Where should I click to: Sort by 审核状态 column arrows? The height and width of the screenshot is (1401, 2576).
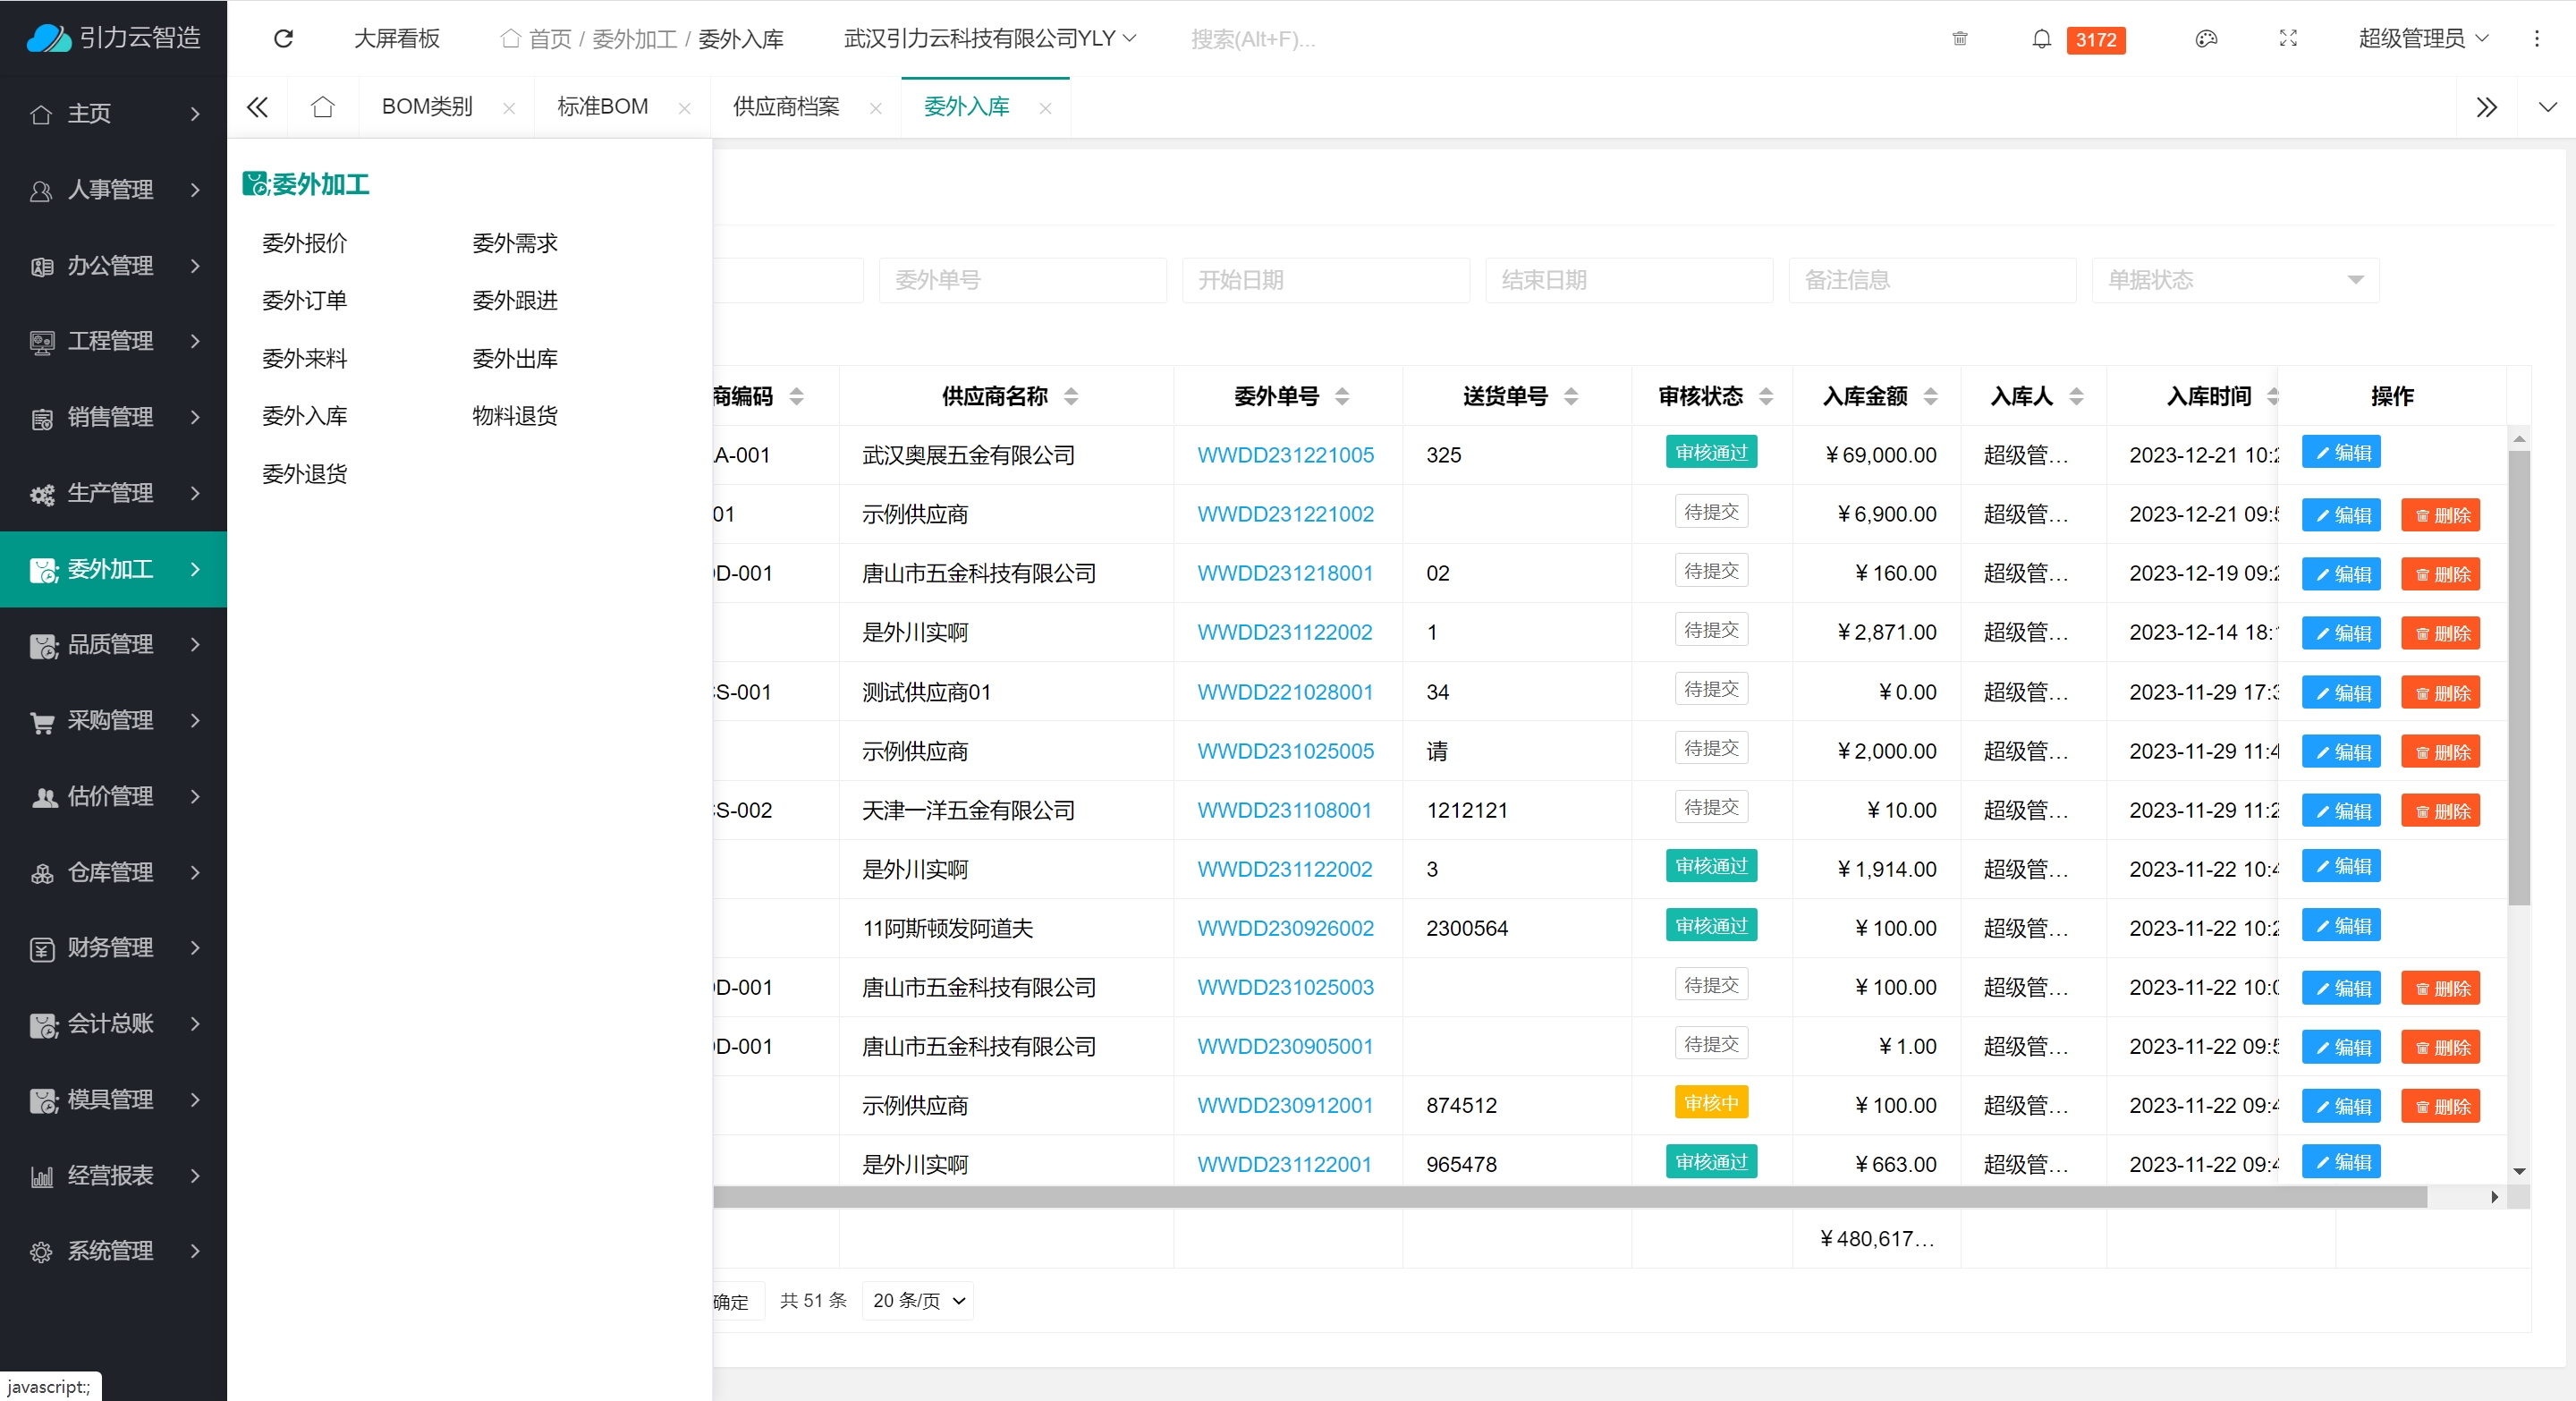coord(1766,396)
